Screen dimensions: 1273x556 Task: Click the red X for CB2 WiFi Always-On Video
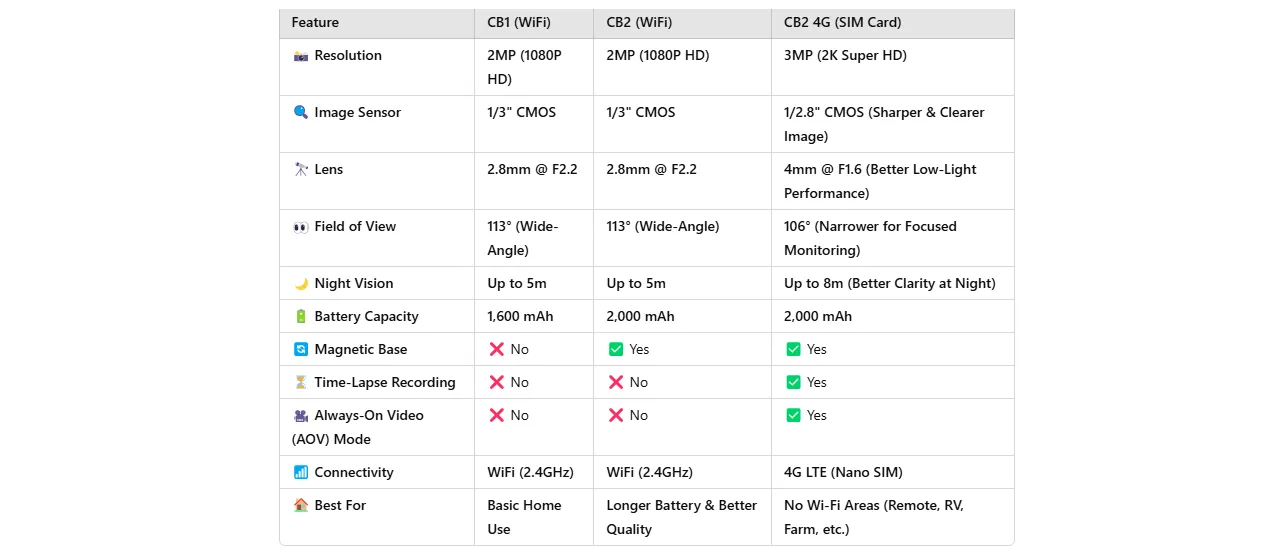click(x=616, y=416)
